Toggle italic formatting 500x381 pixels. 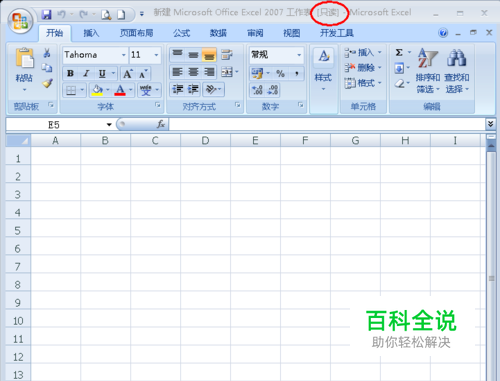pos(86,73)
